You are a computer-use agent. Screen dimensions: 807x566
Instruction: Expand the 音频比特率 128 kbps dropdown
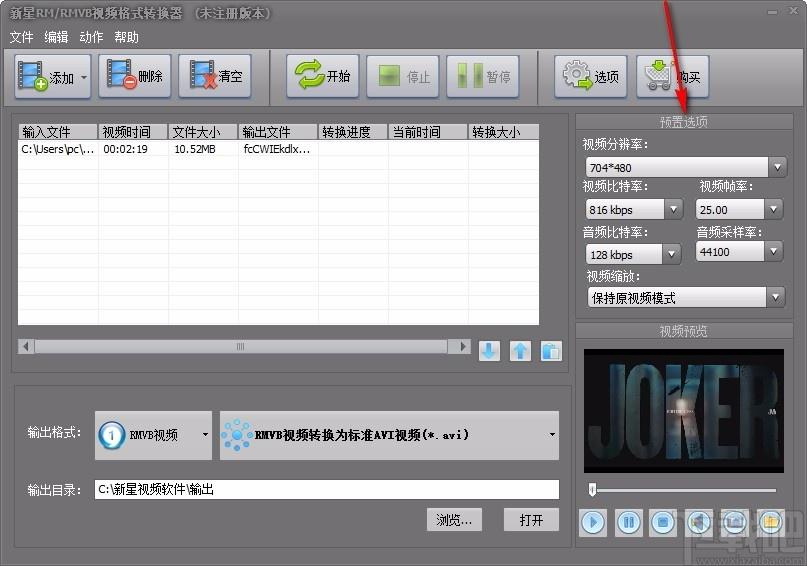tap(671, 254)
